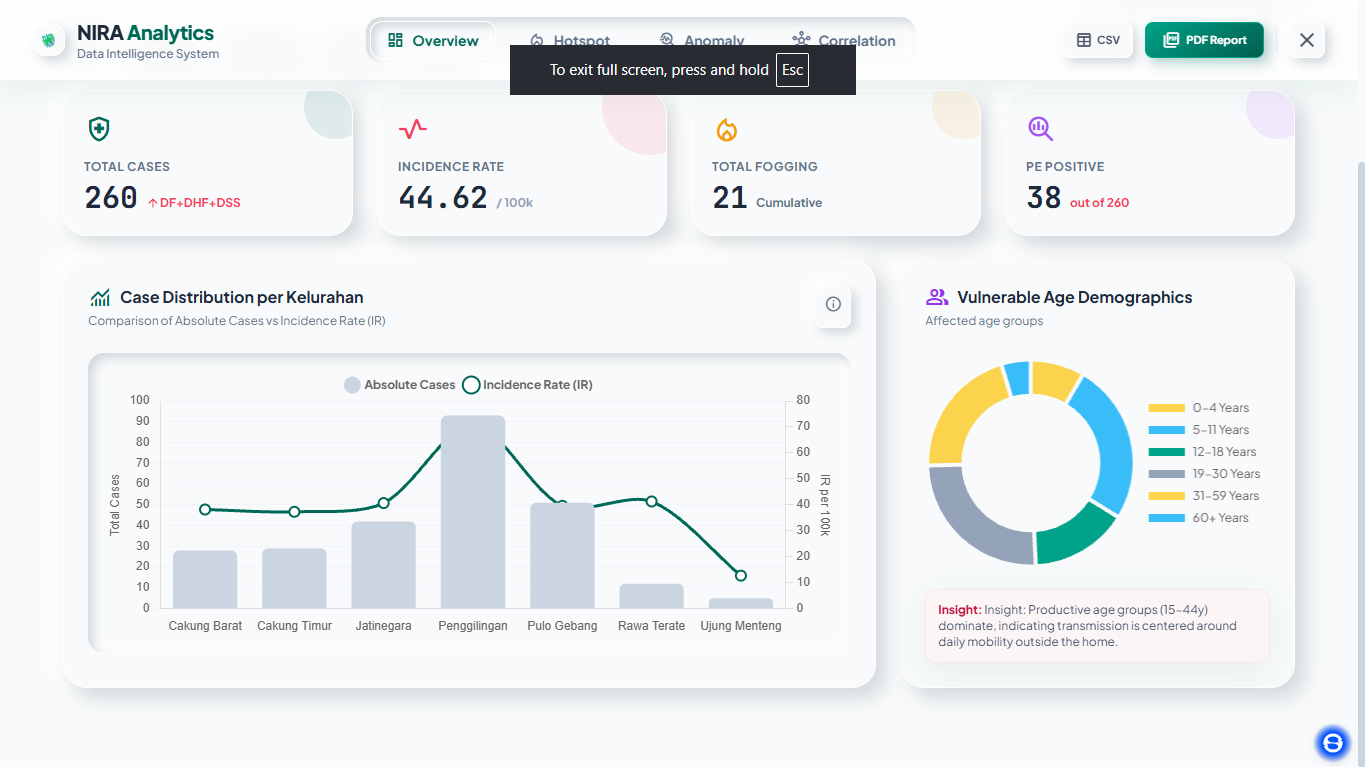Select the 12-18 Years green swatch
This screenshot has height=767, width=1365.
click(1167, 452)
